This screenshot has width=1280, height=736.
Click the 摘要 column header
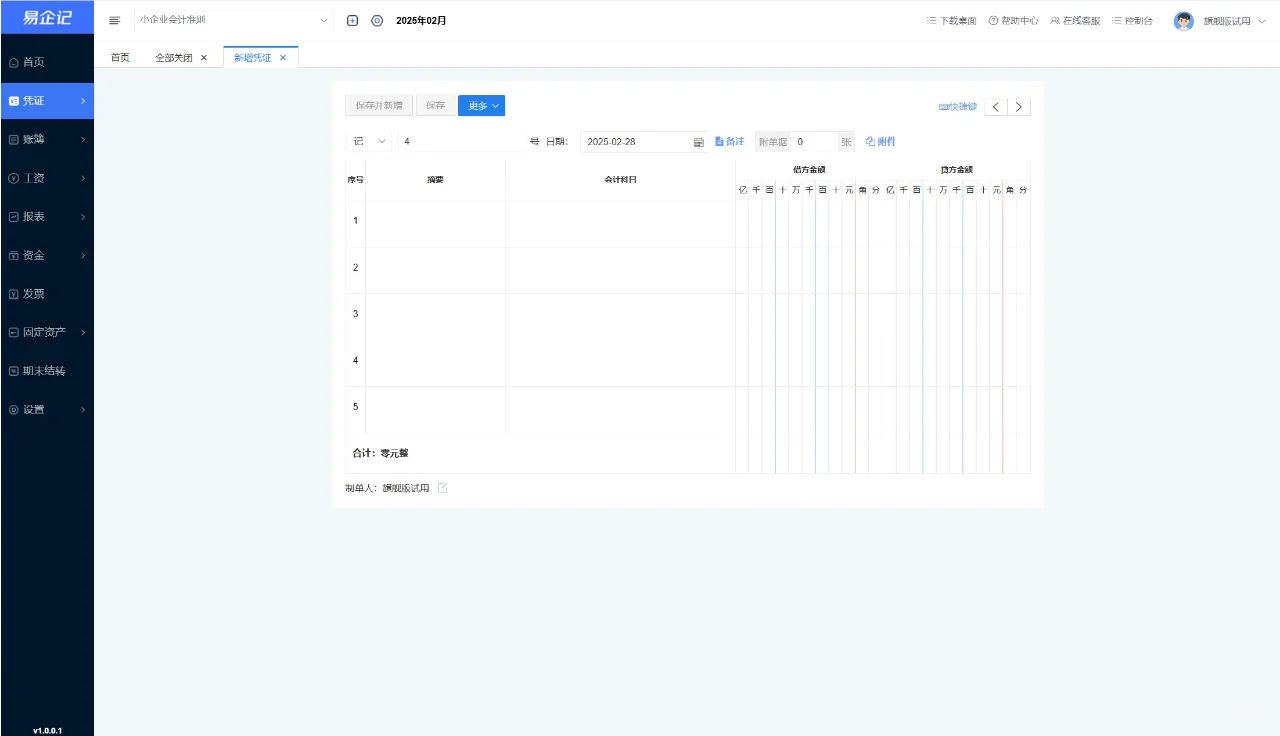(x=435, y=180)
